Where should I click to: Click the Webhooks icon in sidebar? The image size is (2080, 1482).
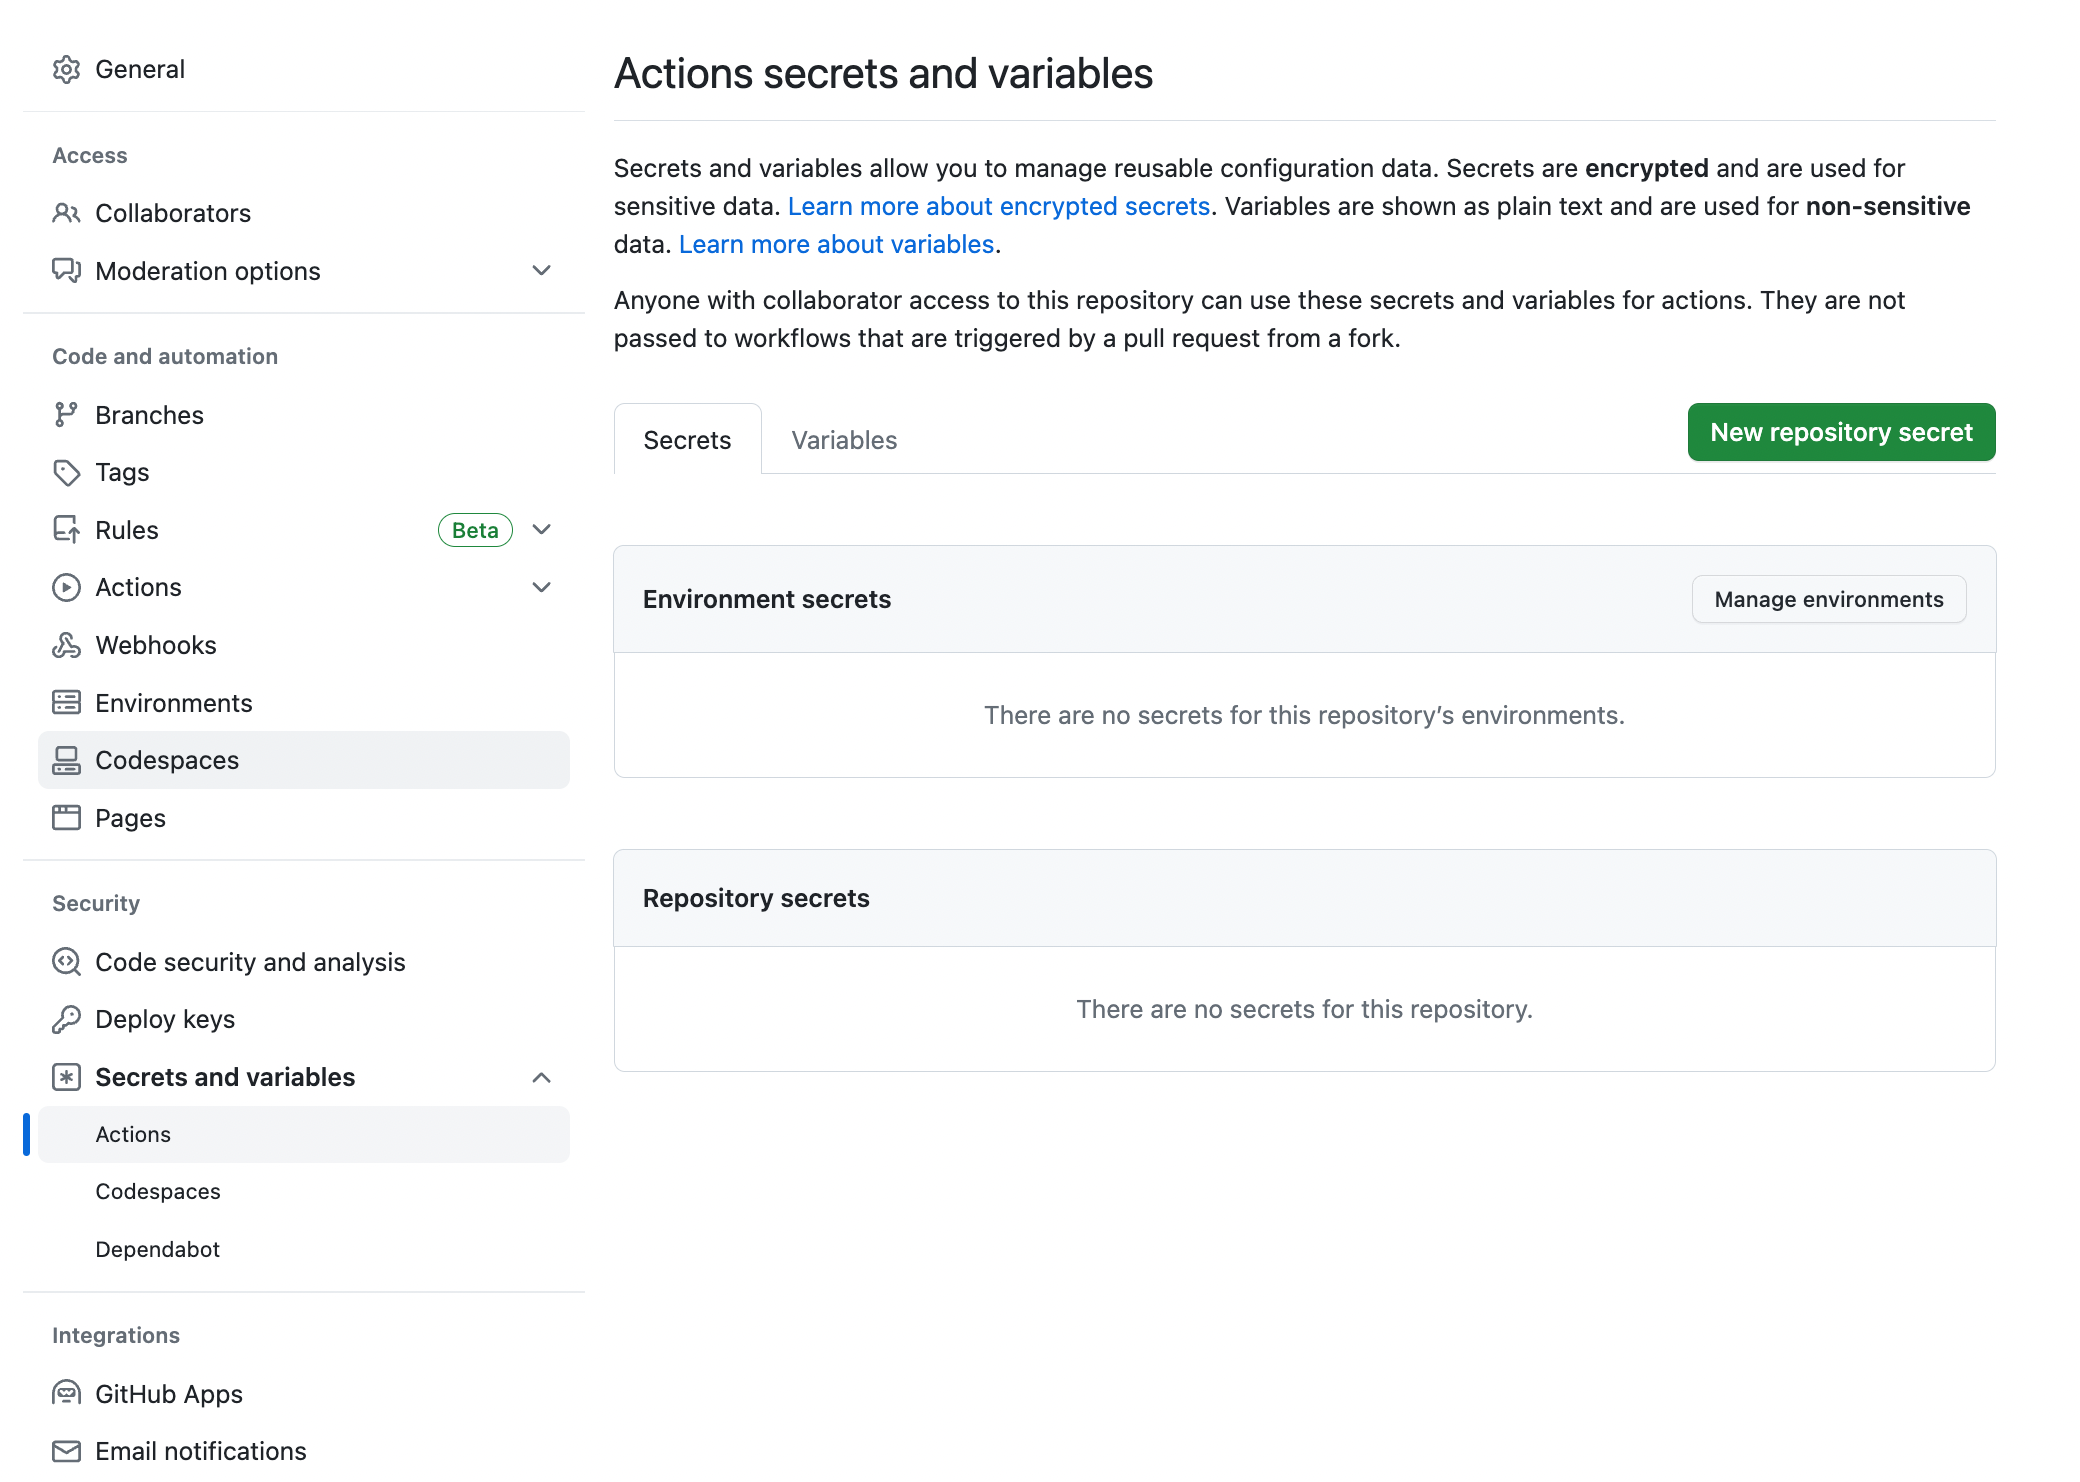[66, 645]
